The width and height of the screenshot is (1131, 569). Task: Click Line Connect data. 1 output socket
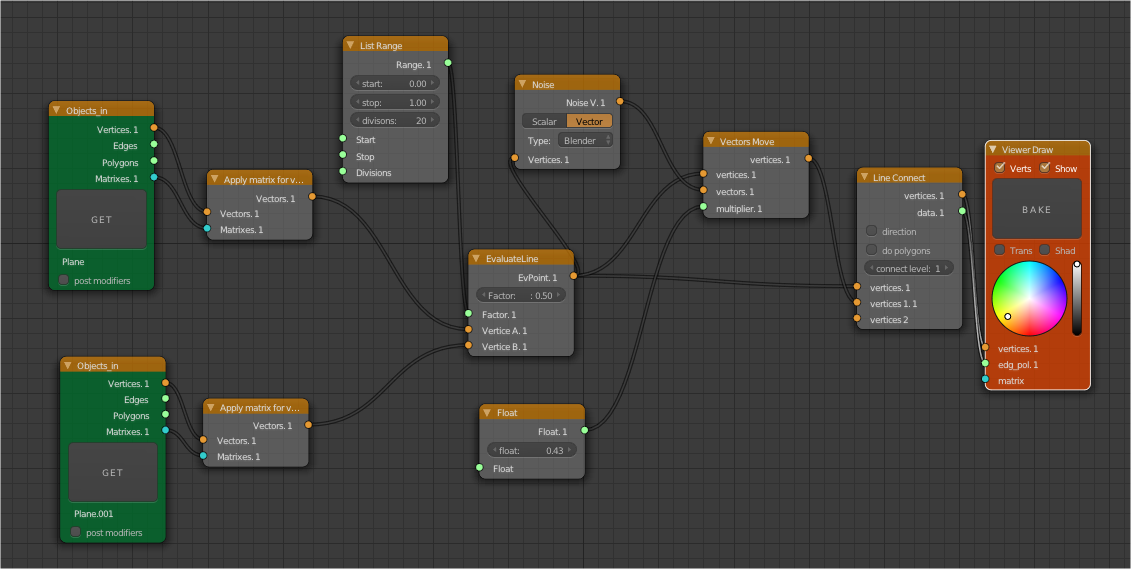961,211
